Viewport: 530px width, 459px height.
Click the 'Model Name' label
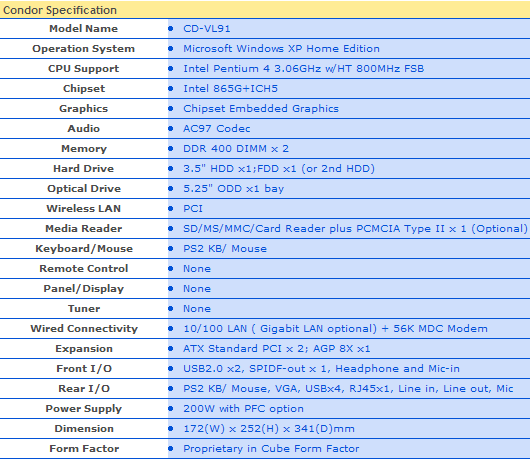pyautogui.click(x=83, y=29)
